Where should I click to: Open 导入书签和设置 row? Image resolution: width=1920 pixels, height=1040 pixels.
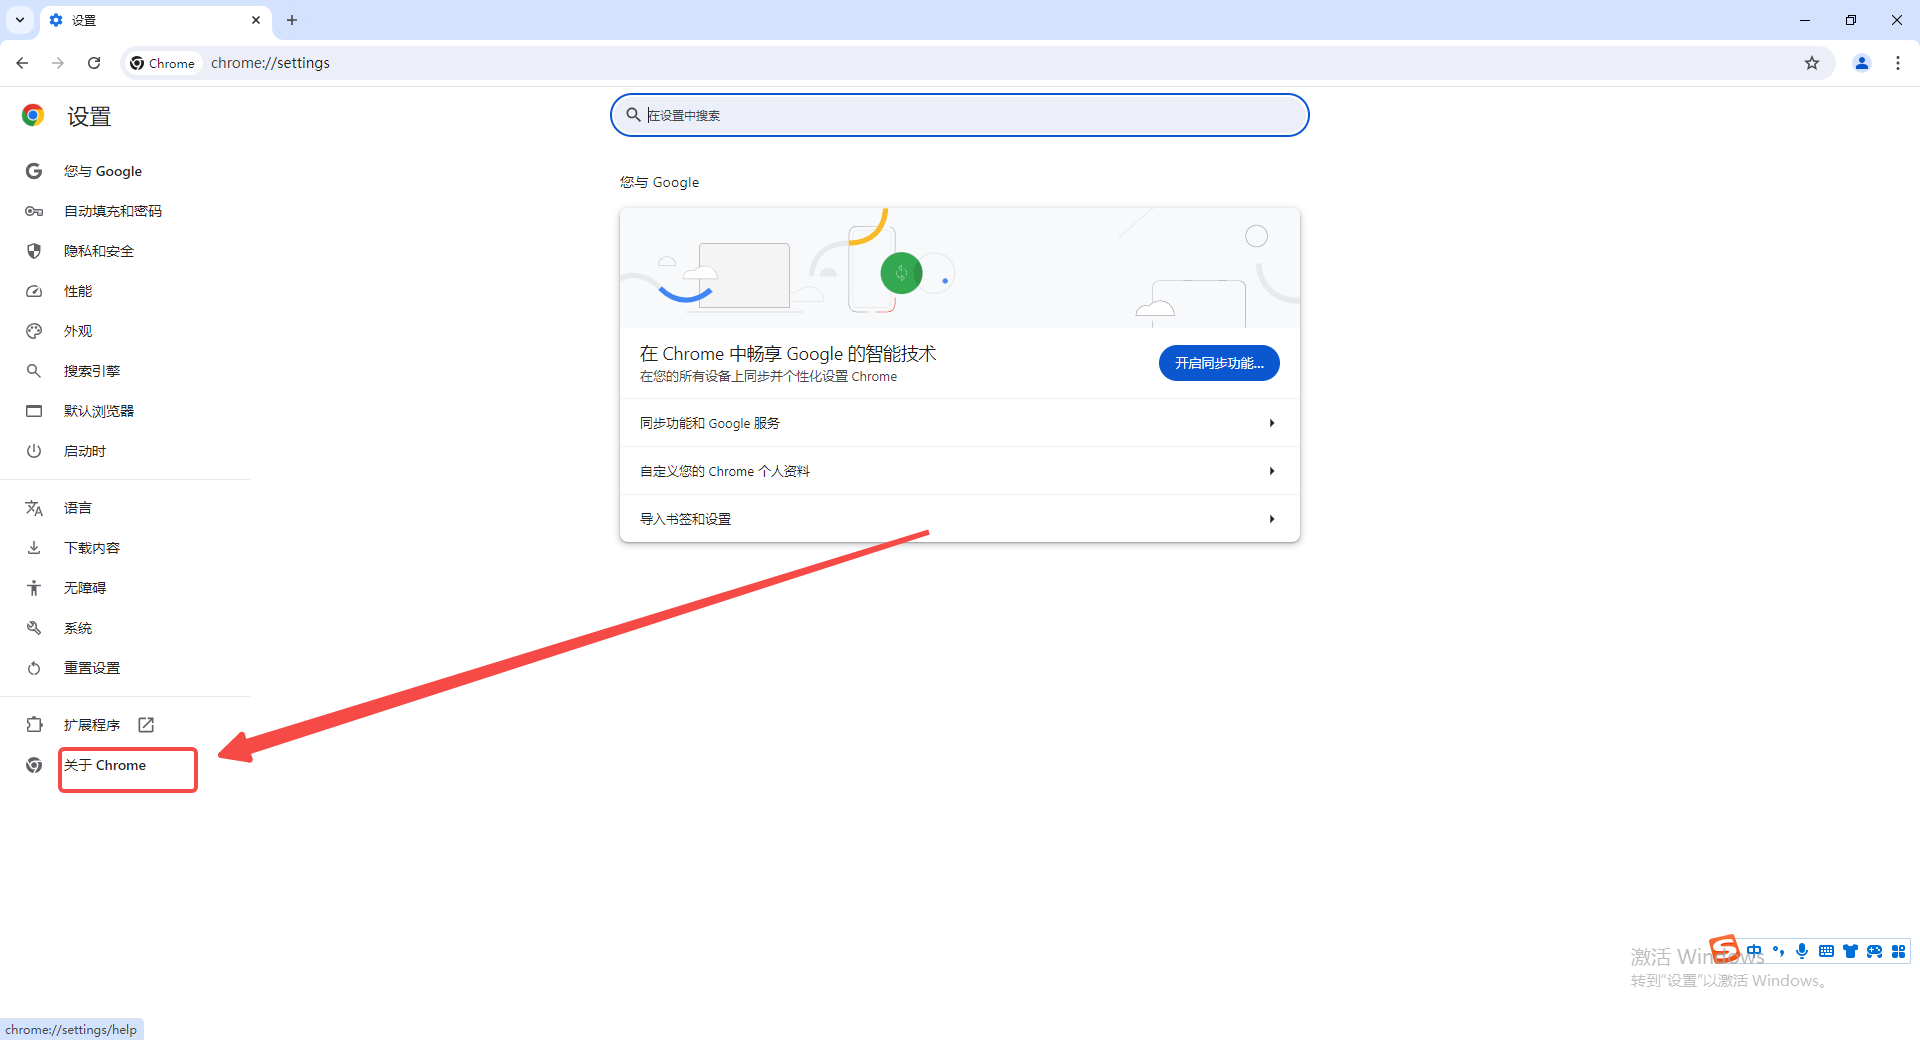pyautogui.click(x=960, y=519)
